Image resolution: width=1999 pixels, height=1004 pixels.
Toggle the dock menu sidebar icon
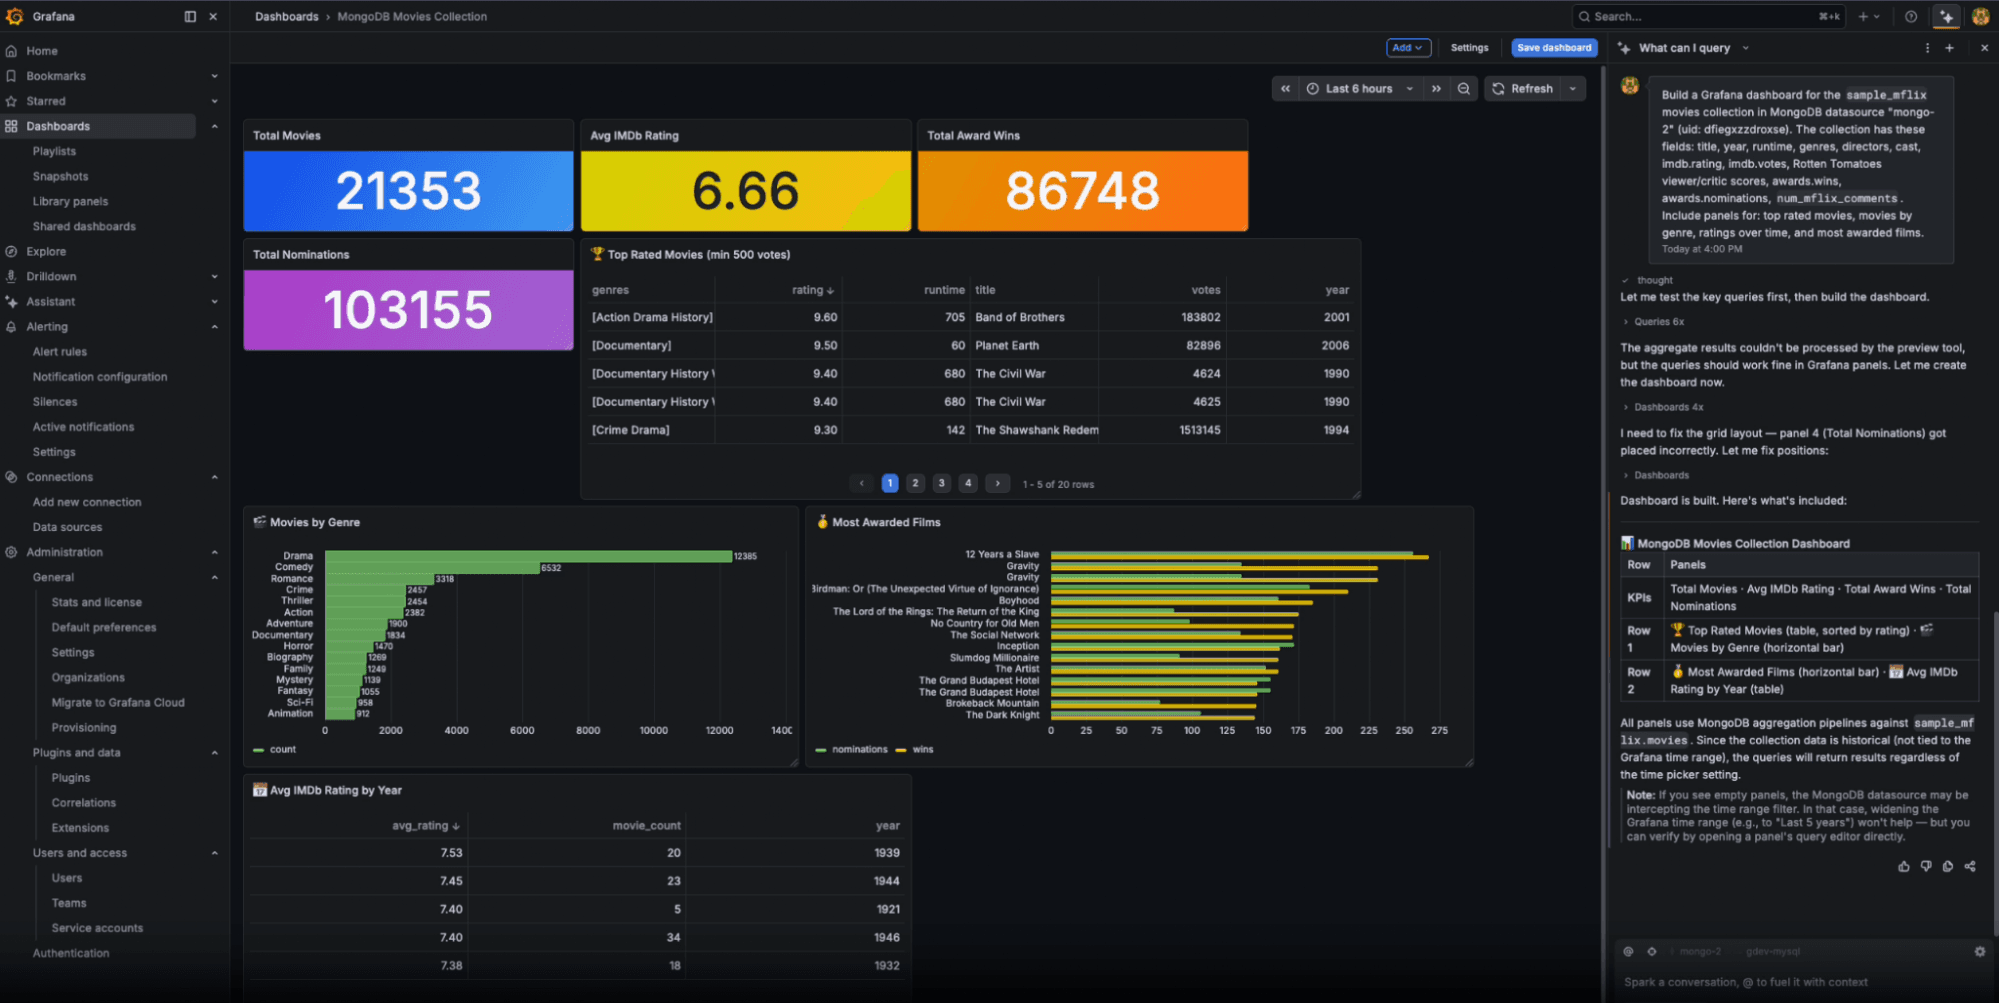coord(190,16)
